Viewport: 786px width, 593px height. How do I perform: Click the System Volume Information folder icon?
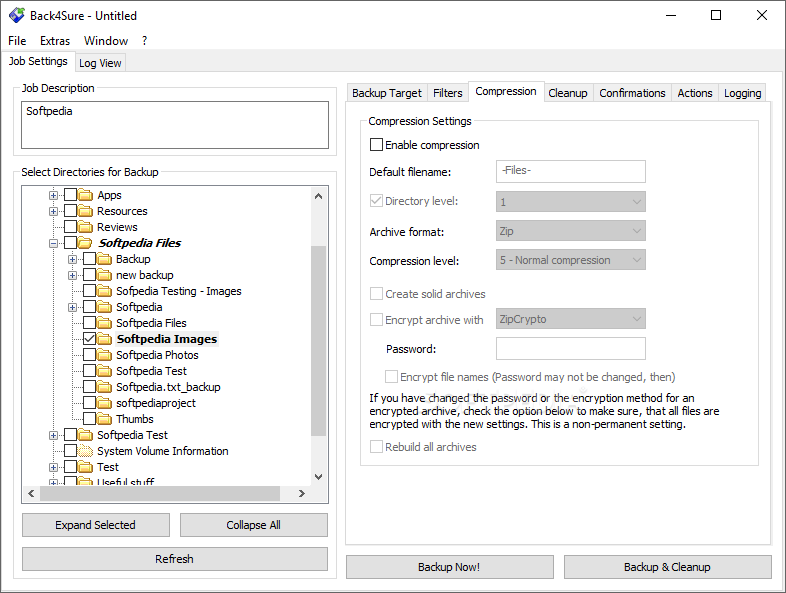(85, 451)
